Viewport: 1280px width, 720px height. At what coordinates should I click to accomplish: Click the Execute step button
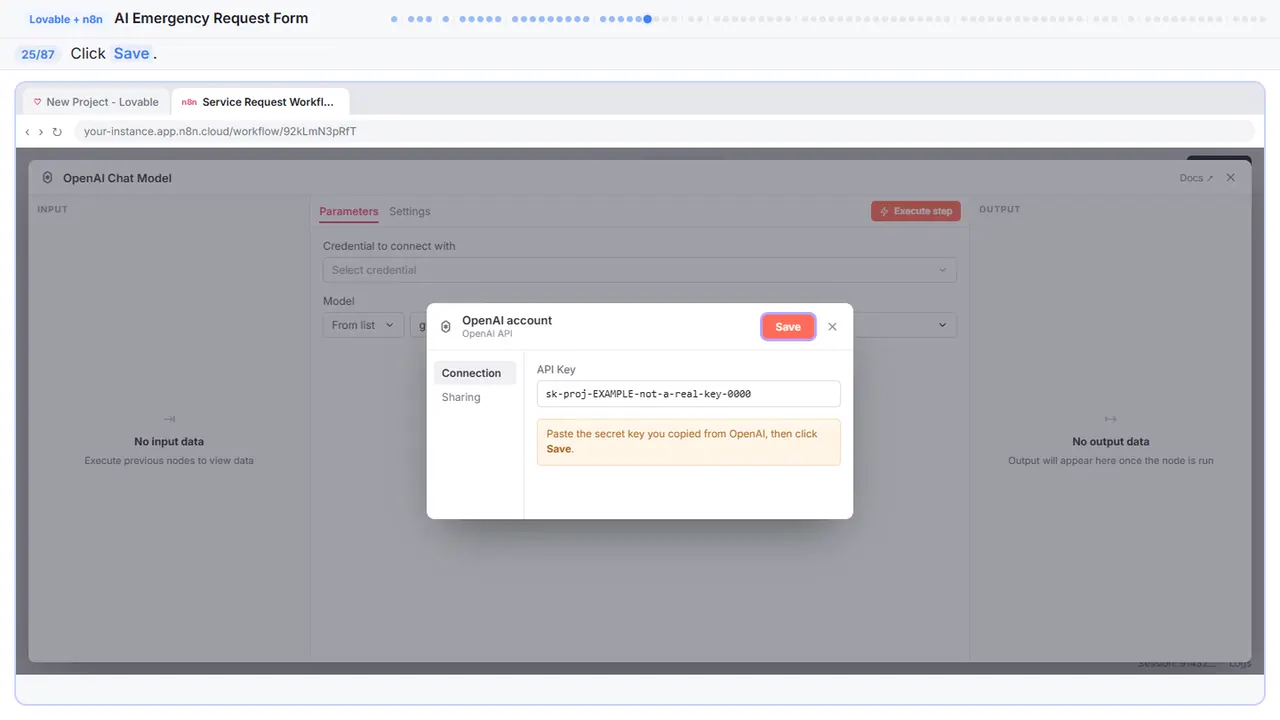click(x=916, y=211)
